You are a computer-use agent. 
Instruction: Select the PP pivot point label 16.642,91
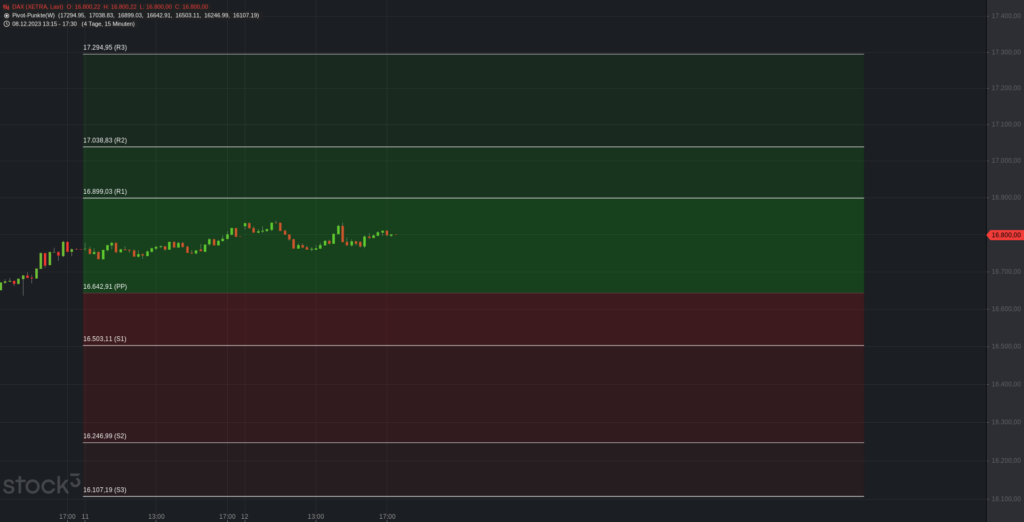pos(105,287)
